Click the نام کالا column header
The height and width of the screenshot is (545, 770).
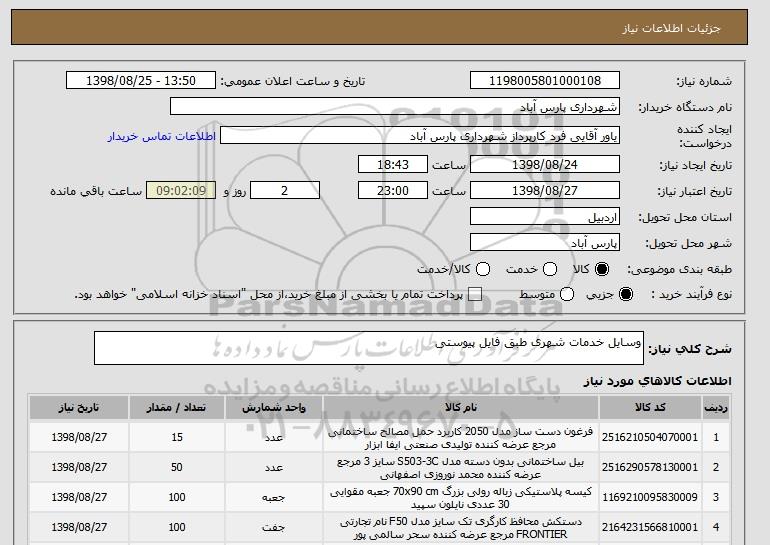pyautogui.click(x=461, y=408)
